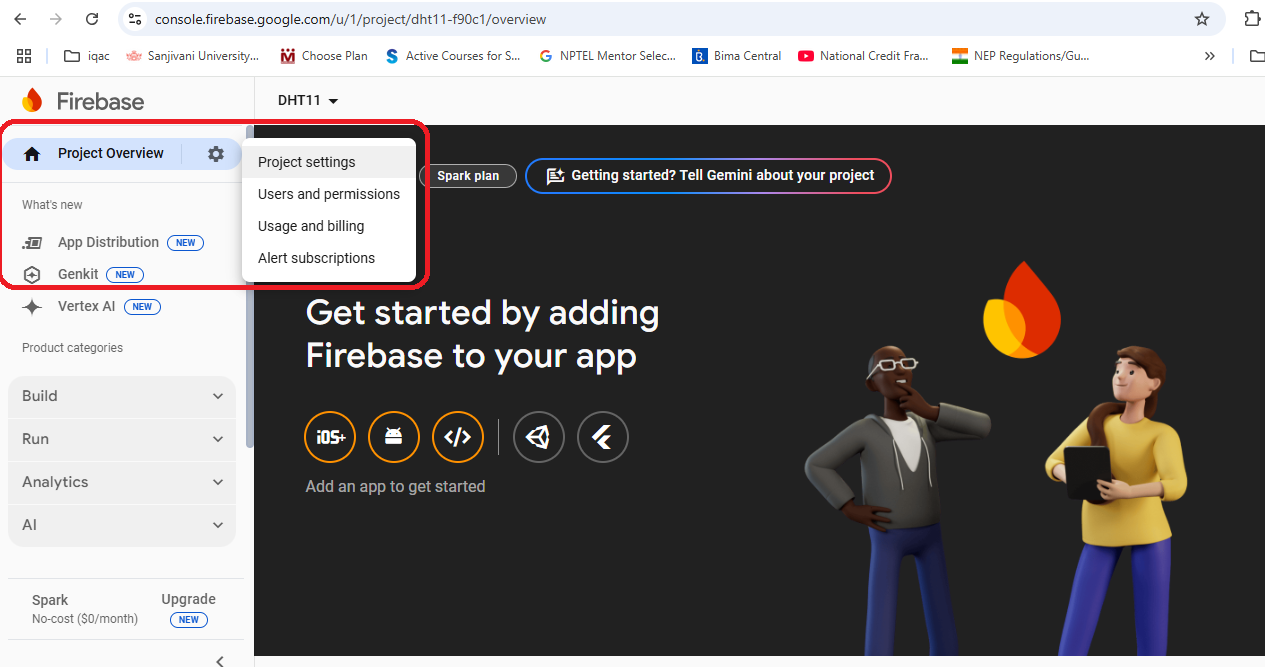Screen dimensions: 1265x667
Task: Collapse the sidebar with the left chevron
Action: tap(220, 660)
